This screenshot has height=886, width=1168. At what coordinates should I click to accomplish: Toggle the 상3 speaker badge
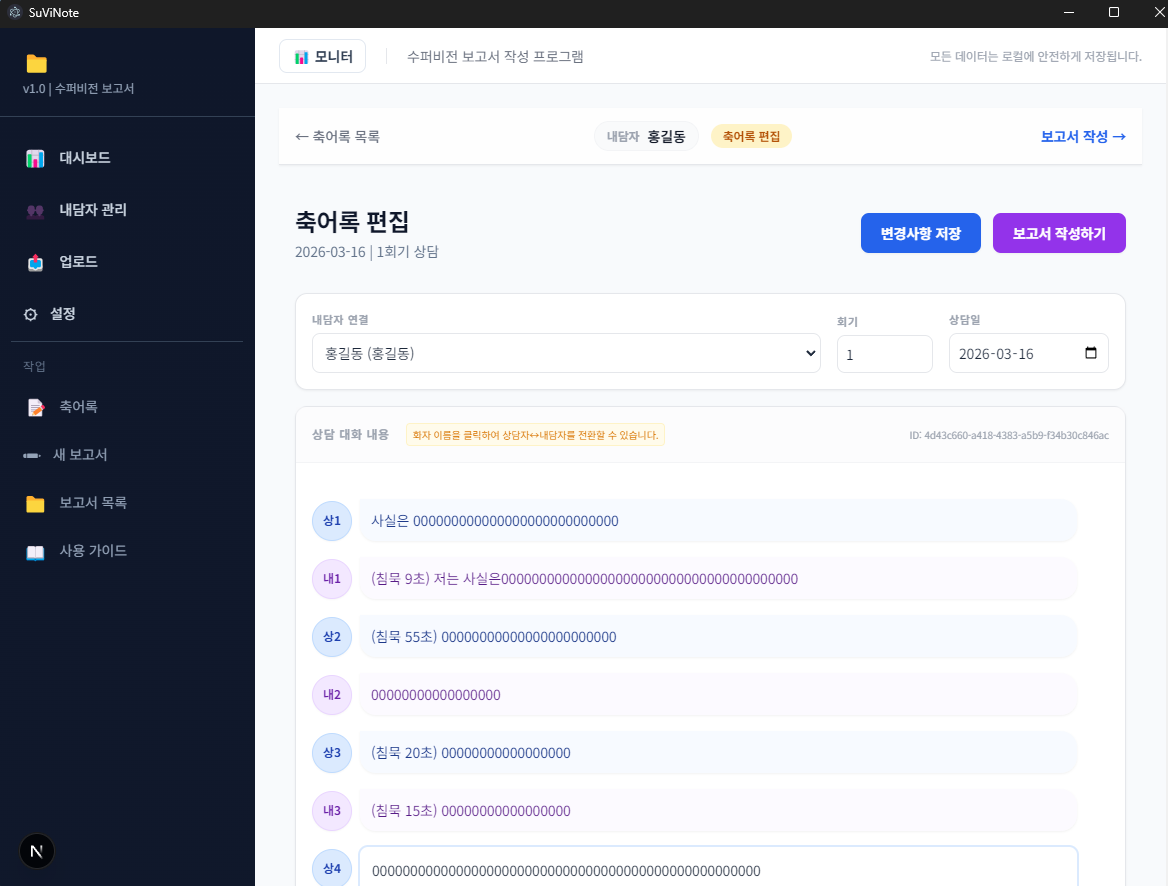click(331, 753)
